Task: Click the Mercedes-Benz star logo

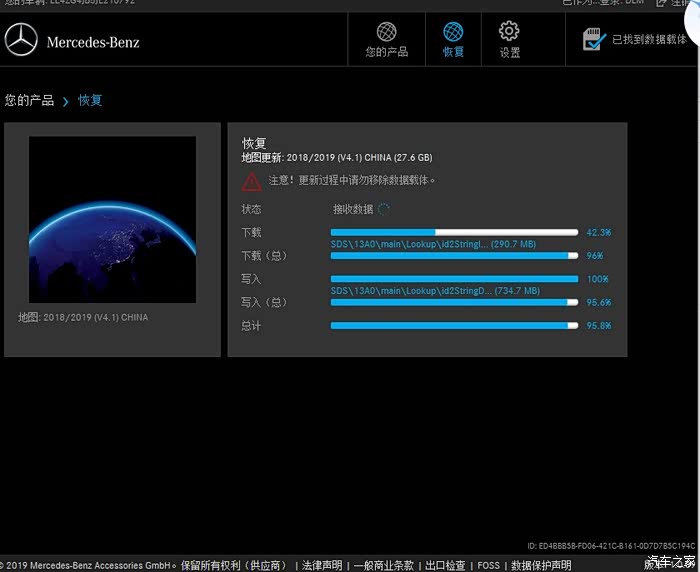Action: [x=21, y=41]
